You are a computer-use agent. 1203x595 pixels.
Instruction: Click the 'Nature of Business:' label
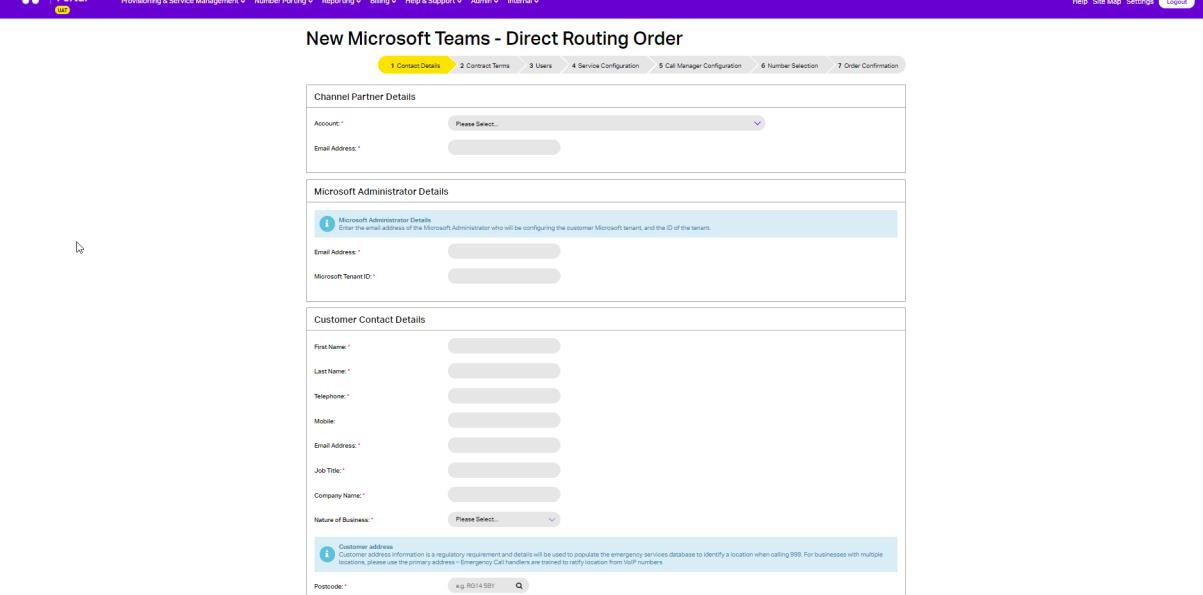344,520
